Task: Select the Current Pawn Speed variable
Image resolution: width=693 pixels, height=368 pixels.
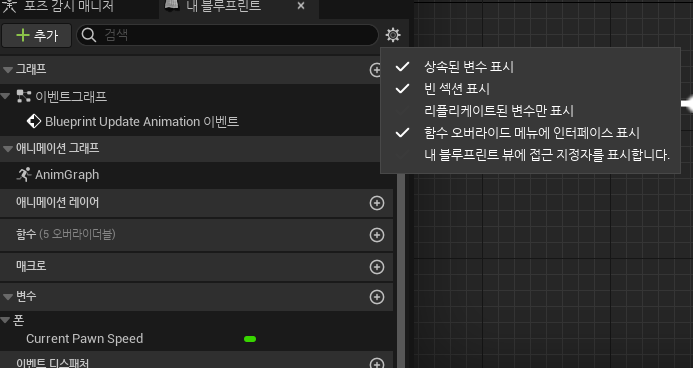Action: (84, 339)
